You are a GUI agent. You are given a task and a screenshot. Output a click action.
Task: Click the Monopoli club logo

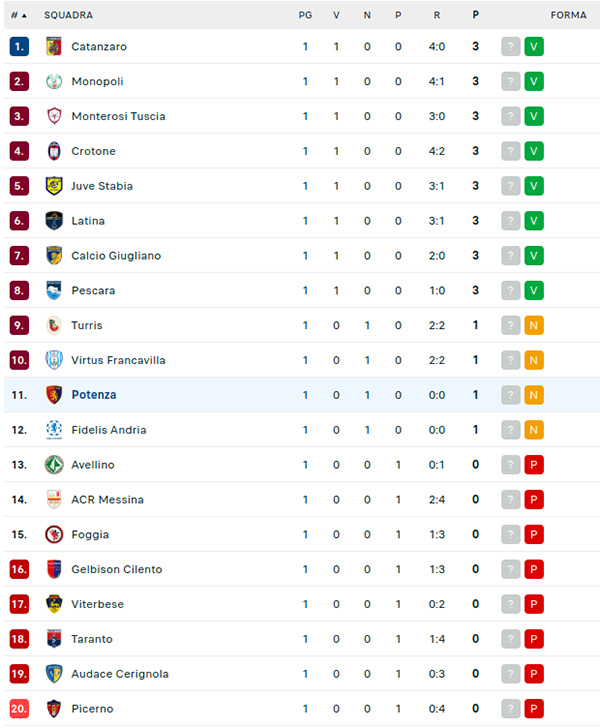tap(54, 81)
